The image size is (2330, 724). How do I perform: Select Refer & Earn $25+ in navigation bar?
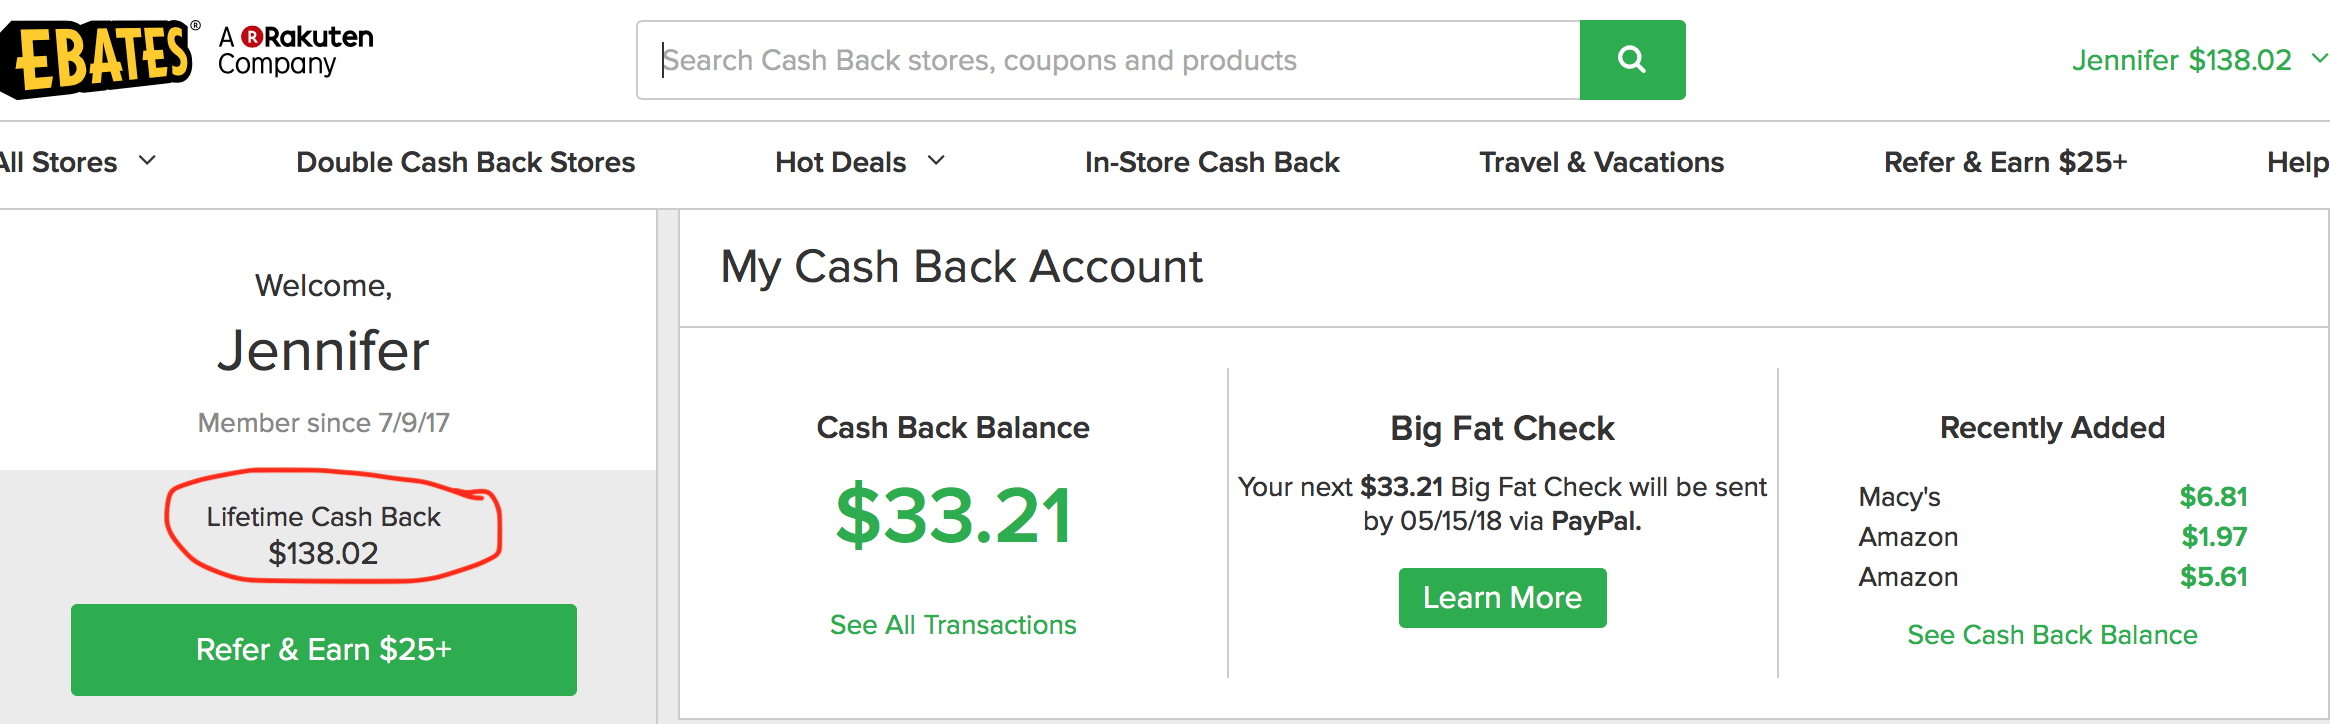(2005, 162)
